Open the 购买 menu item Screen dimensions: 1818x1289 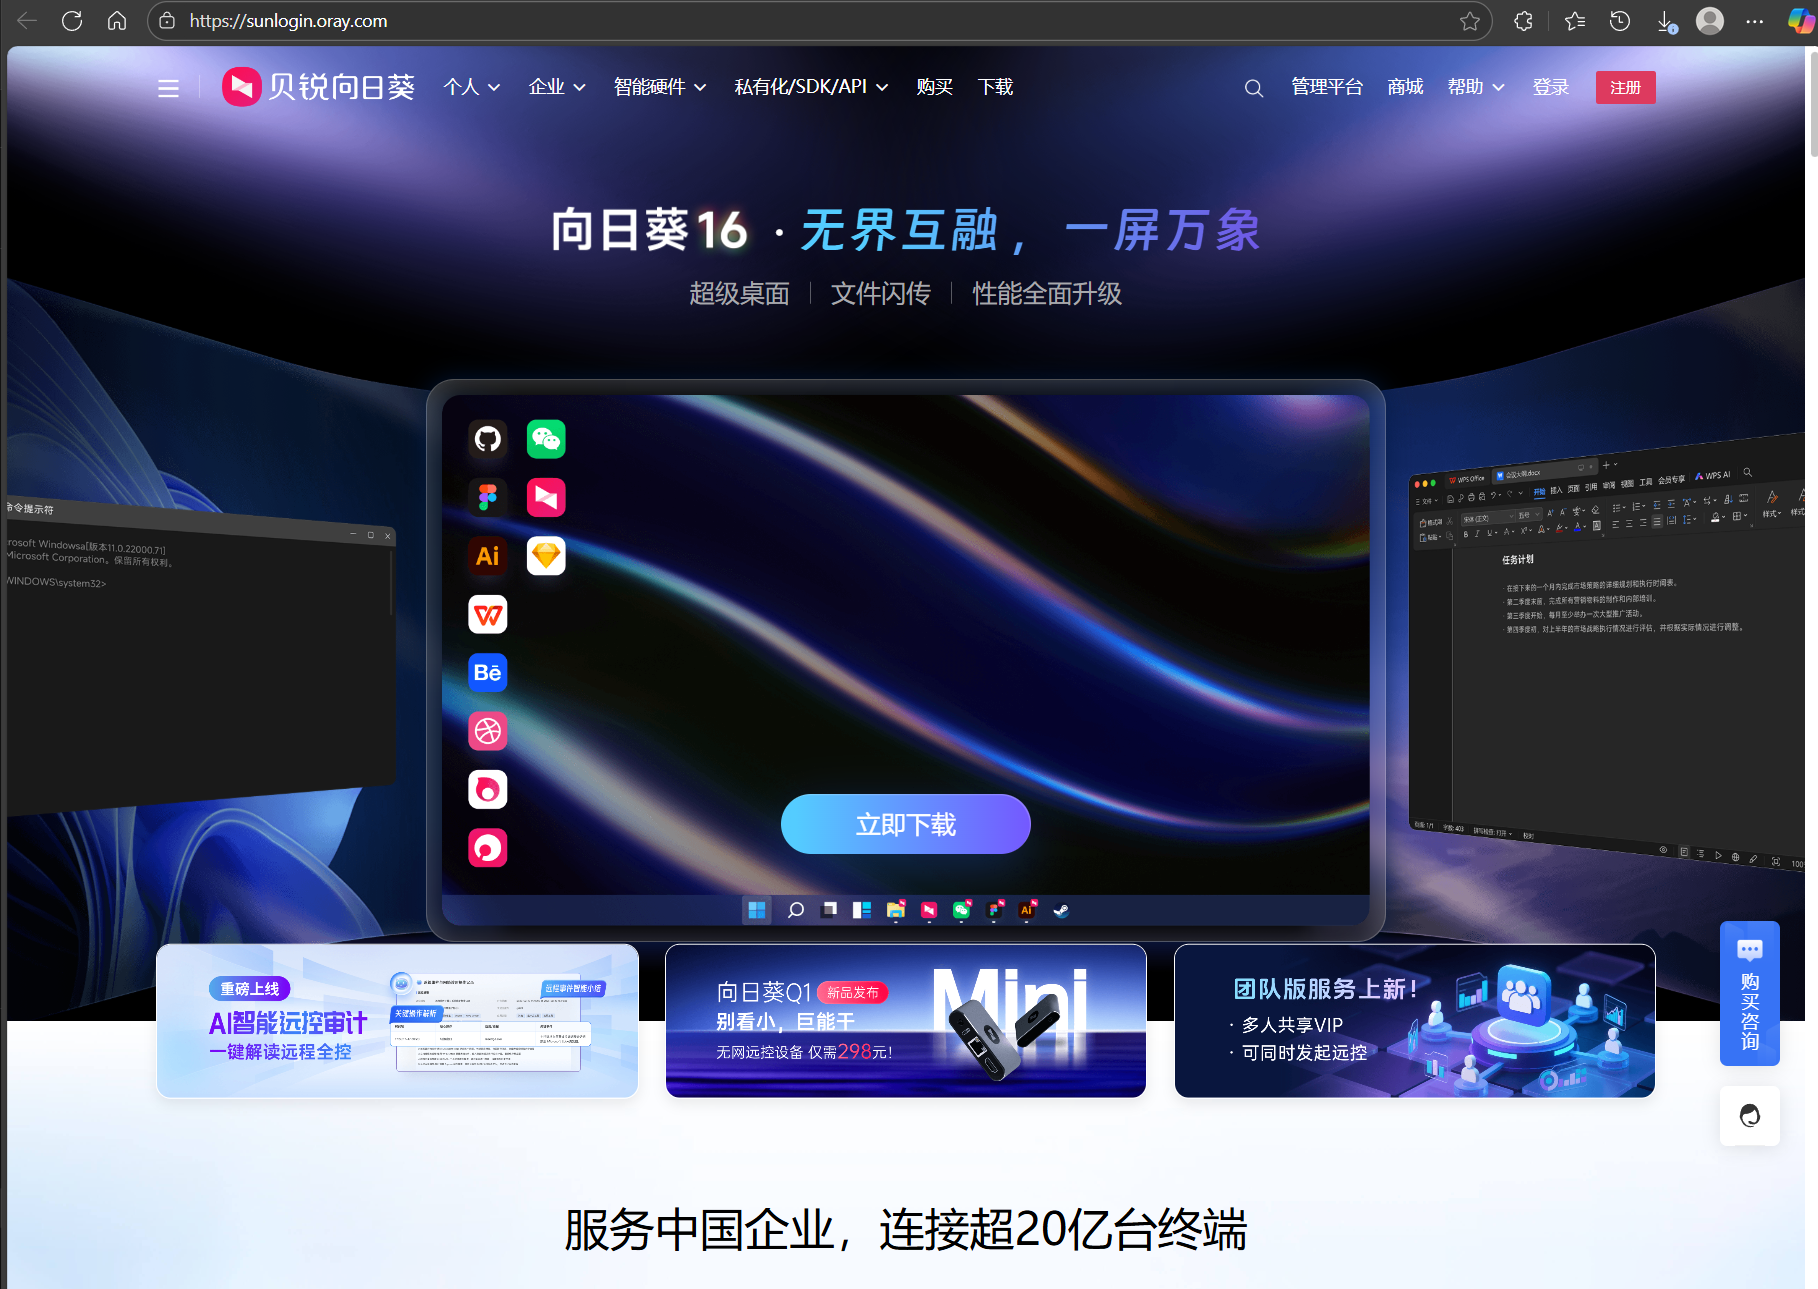[x=934, y=87]
